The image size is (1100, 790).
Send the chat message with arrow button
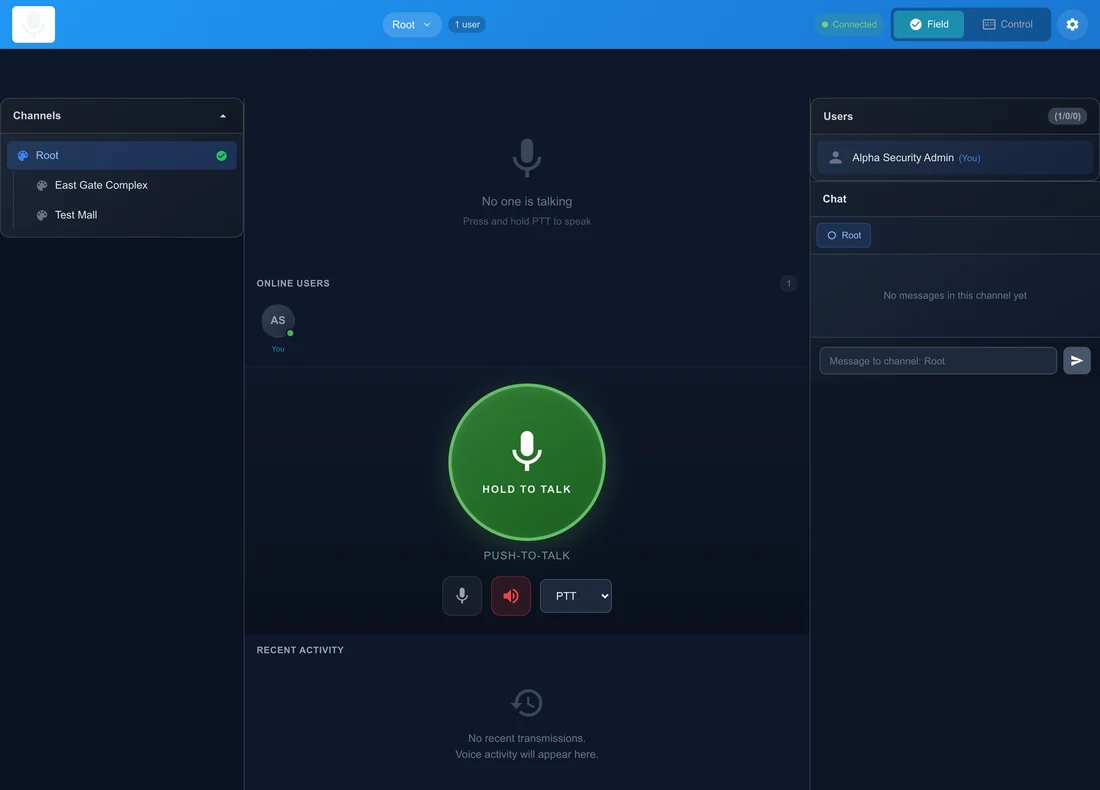point(1077,361)
